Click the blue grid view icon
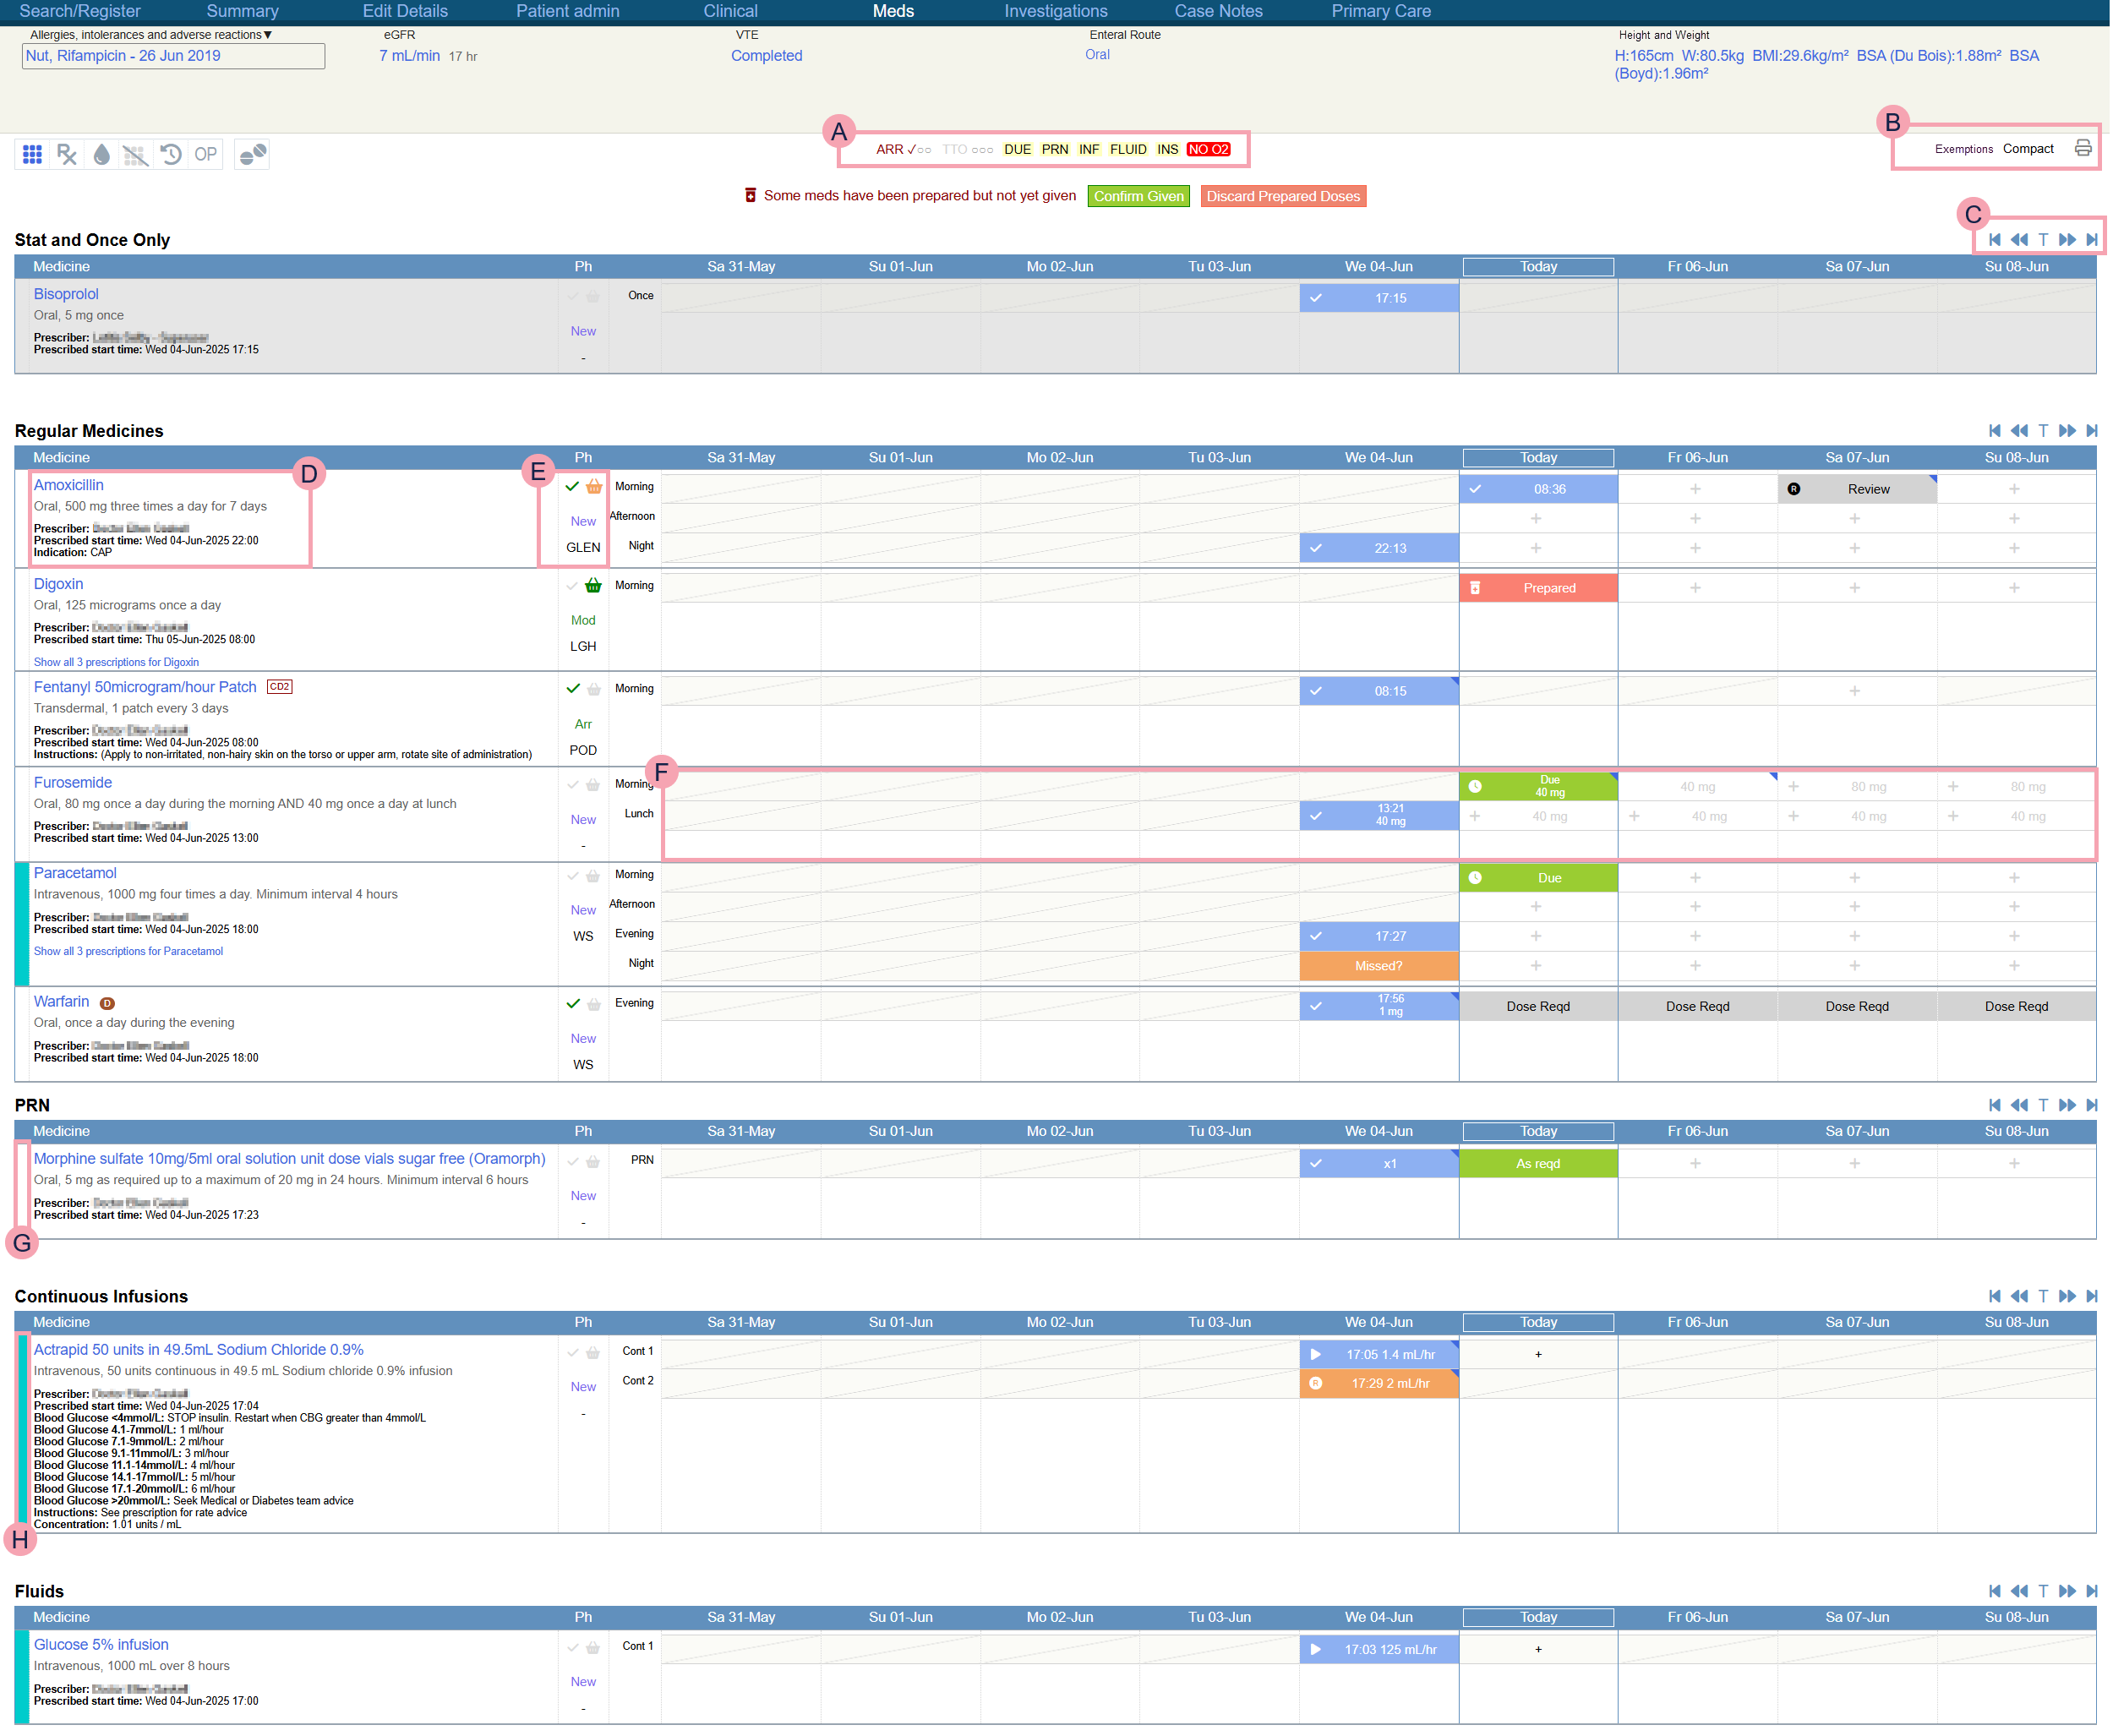Viewport: 2113px width, 1736px height. (x=32, y=154)
